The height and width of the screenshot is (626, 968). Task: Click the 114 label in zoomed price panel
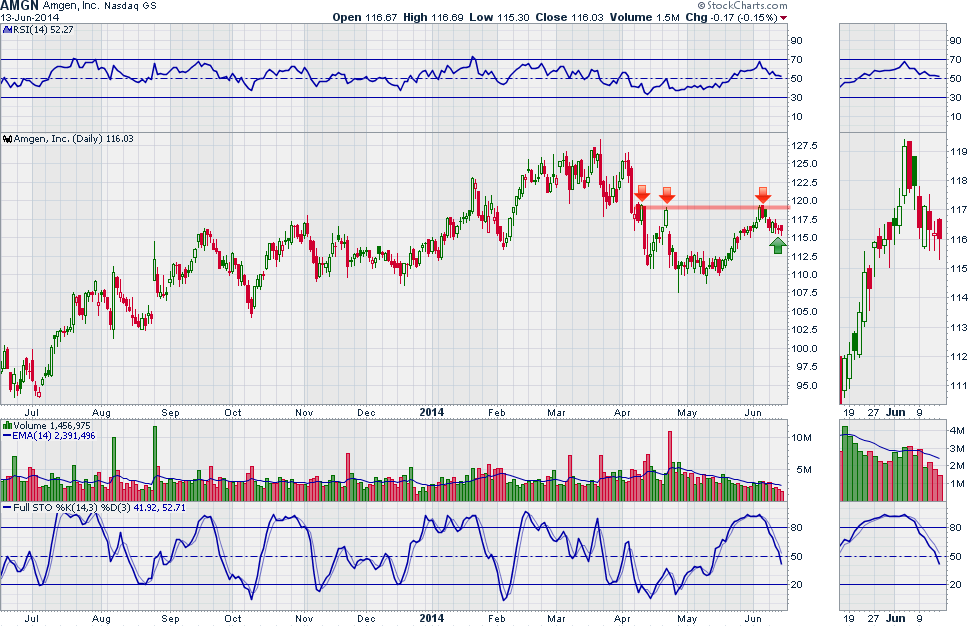pyautogui.click(x=959, y=298)
